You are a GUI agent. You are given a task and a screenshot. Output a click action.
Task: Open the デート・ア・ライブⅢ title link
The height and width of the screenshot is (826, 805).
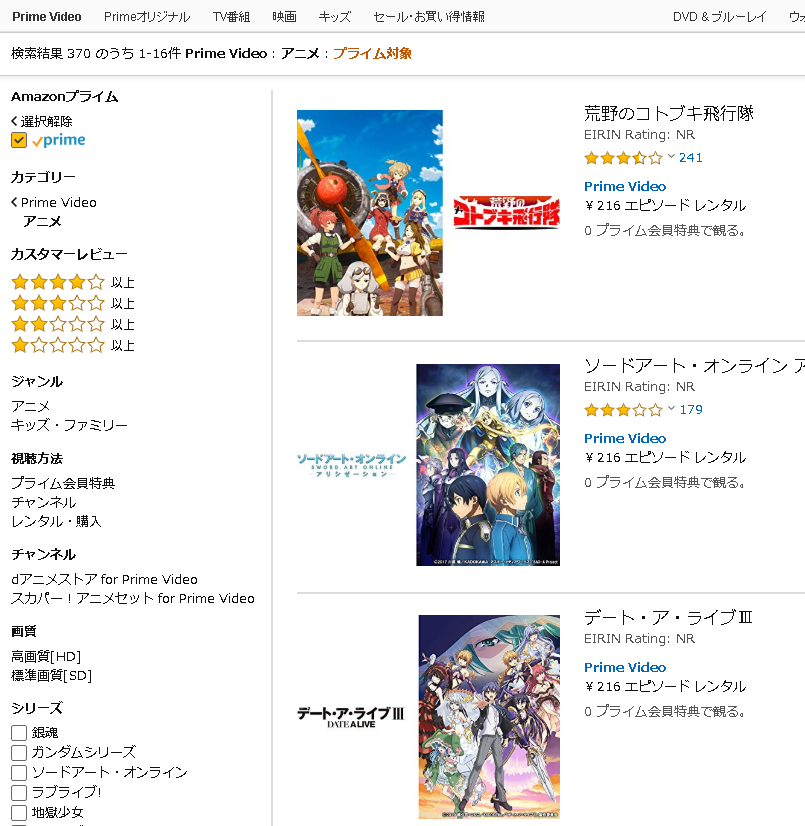click(668, 617)
